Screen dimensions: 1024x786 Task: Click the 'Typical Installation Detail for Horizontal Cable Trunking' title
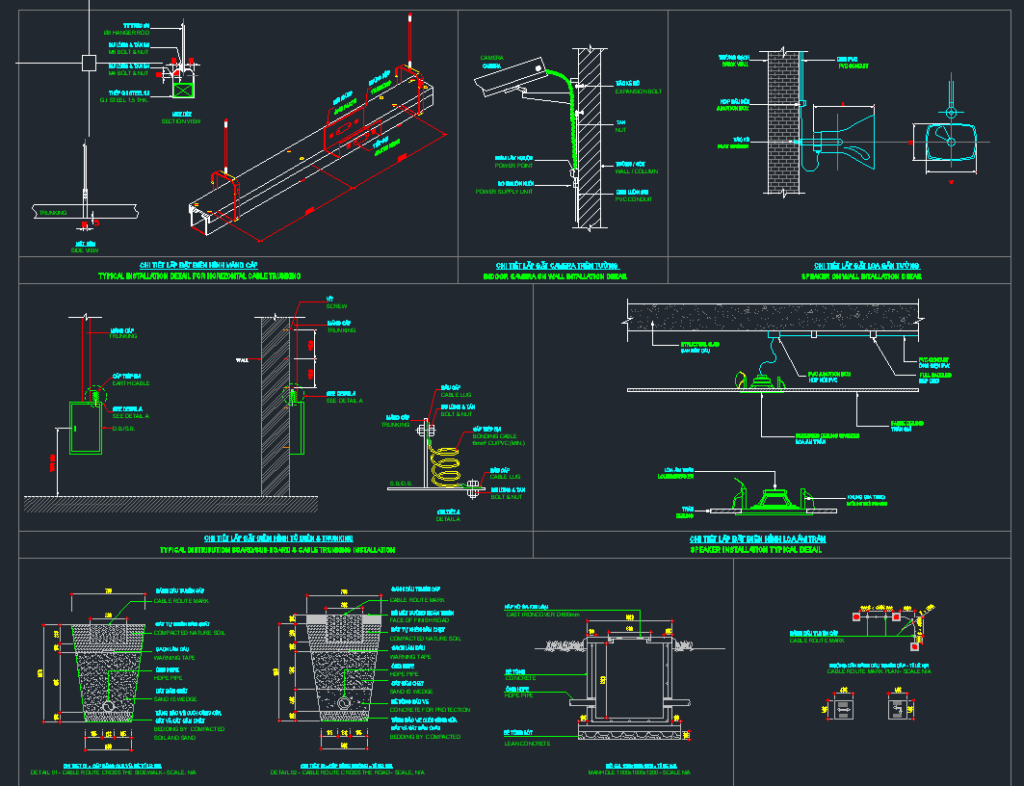click(200, 274)
